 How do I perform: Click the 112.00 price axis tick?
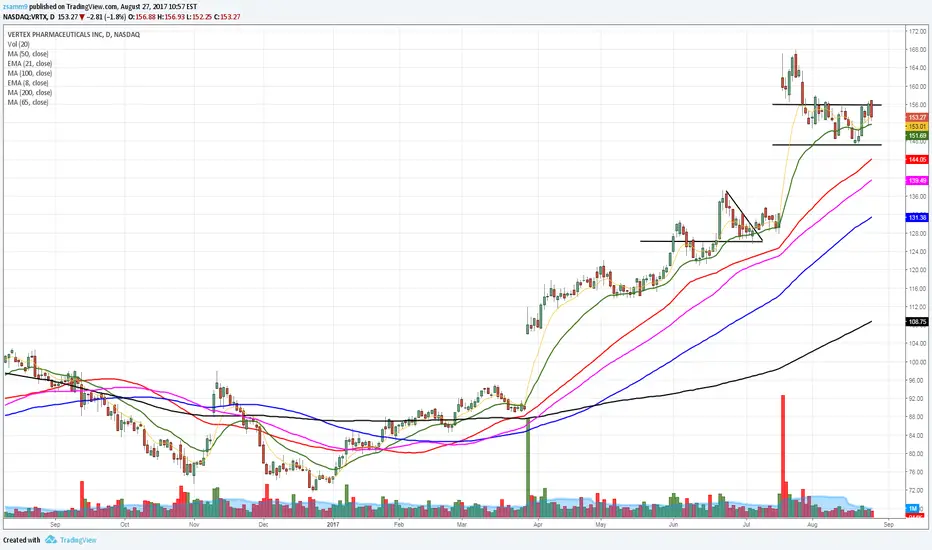point(917,307)
